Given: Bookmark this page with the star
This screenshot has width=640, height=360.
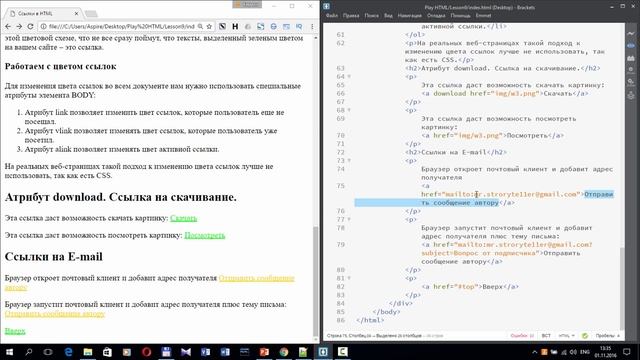Looking at the screenshot, I should click(209, 26).
